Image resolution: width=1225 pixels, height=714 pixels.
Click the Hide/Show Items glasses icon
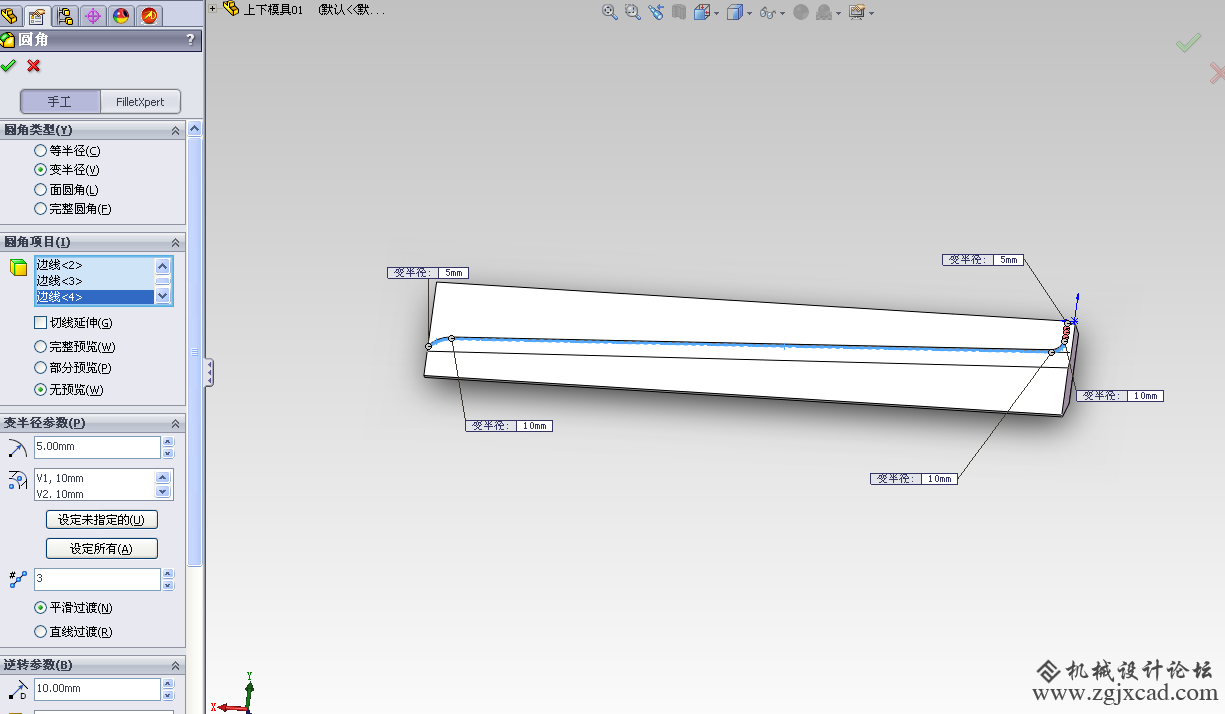pos(767,12)
